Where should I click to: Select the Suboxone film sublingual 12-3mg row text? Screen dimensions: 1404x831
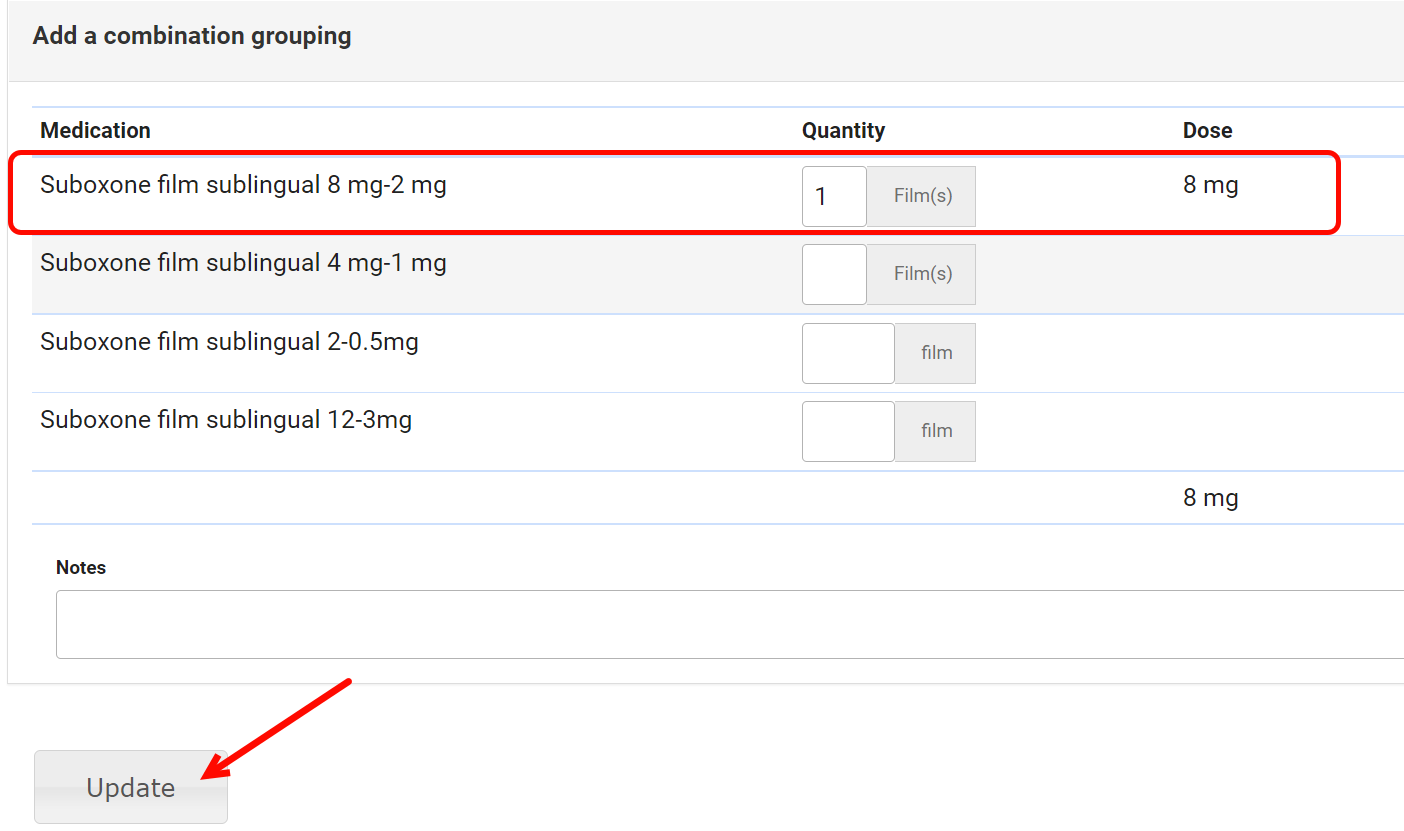pyautogui.click(x=226, y=420)
